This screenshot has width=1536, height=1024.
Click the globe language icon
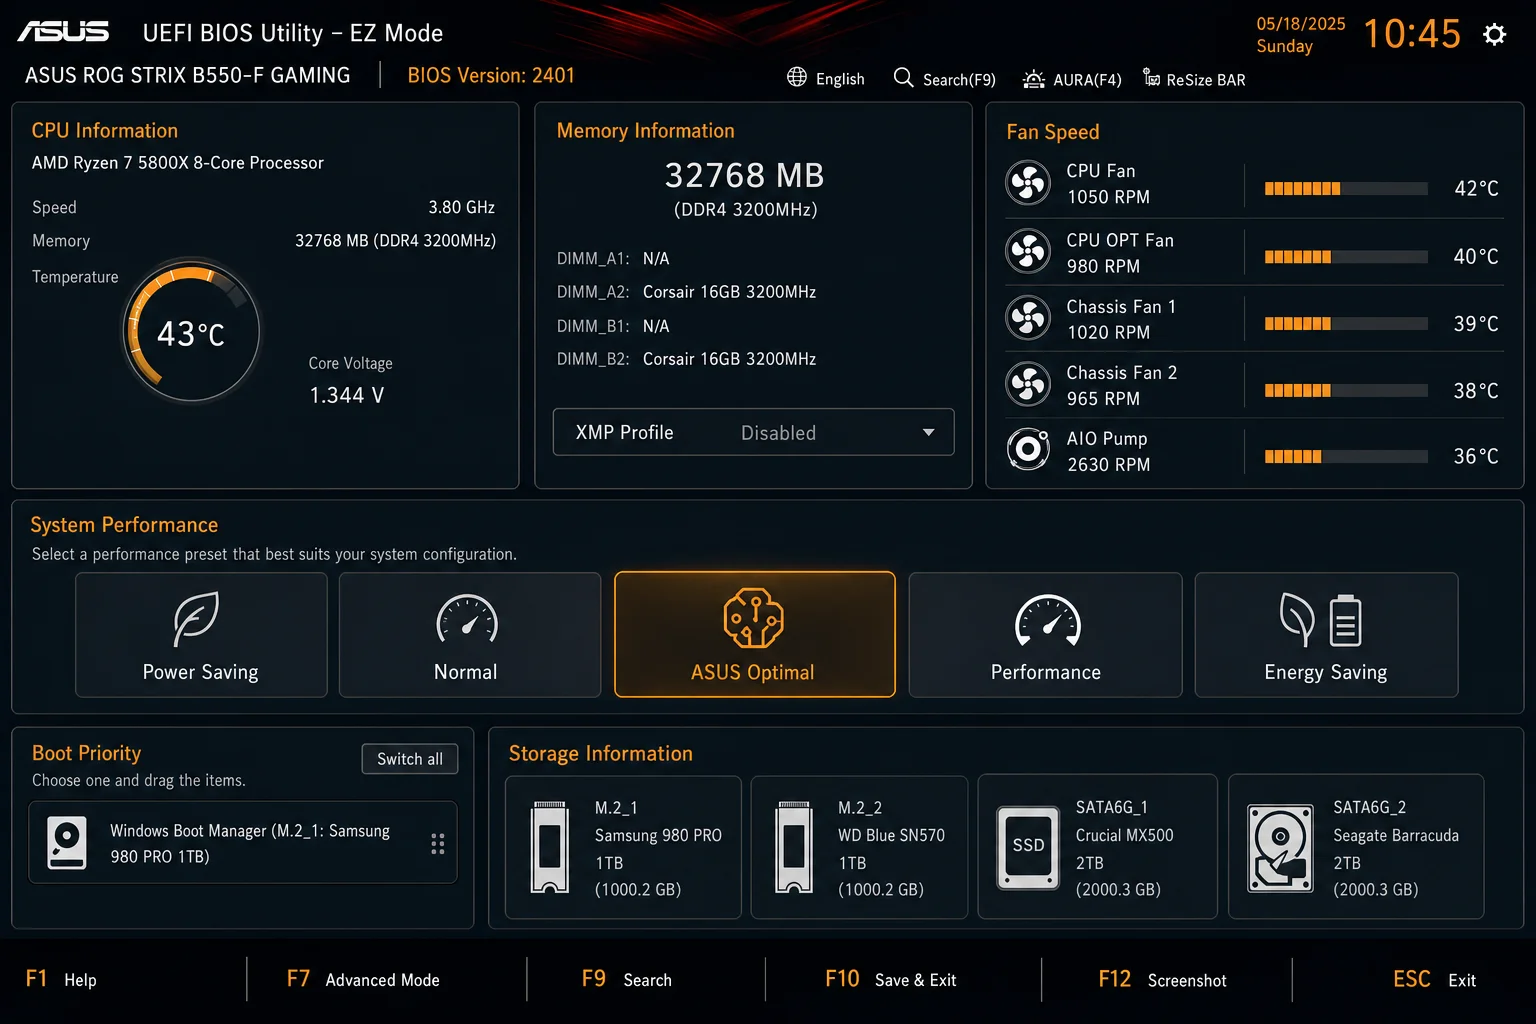coord(797,77)
